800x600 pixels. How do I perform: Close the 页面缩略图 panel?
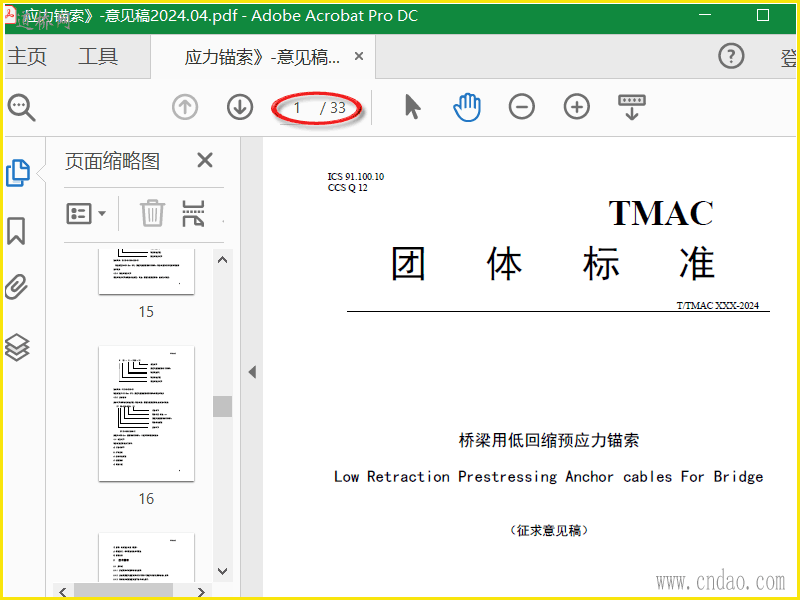pos(205,161)
